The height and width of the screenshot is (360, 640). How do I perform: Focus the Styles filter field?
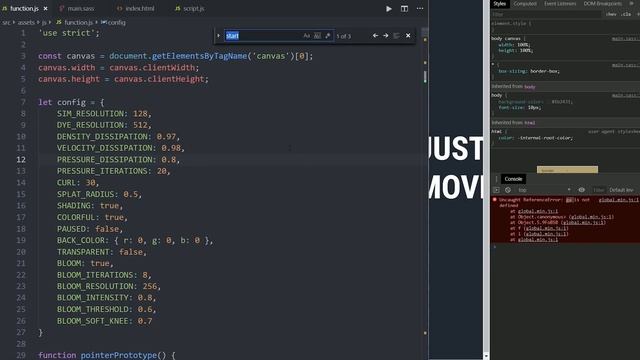[546, 14]
